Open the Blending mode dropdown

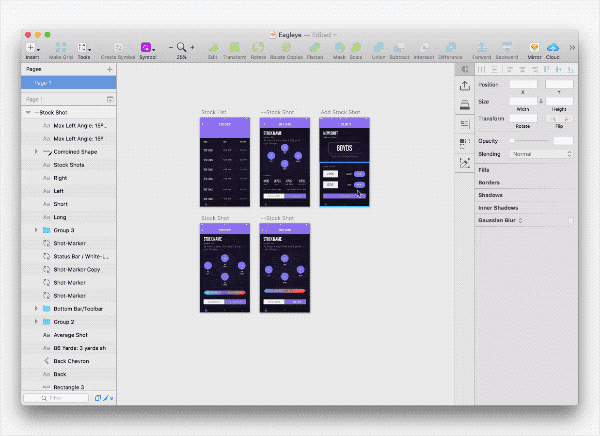(x=541, y=154)
